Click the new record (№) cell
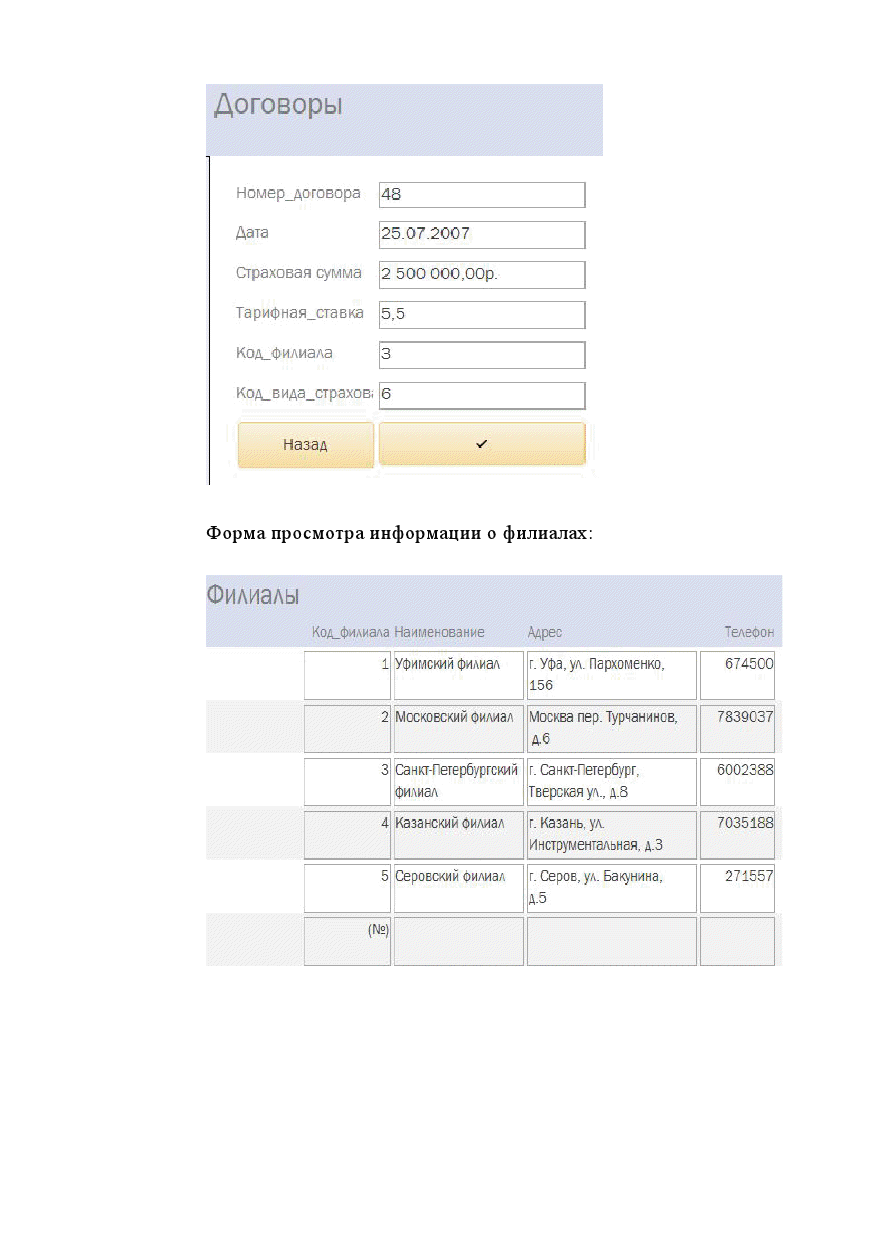Viewport: 885px width, 1252px height. (347, 940)
